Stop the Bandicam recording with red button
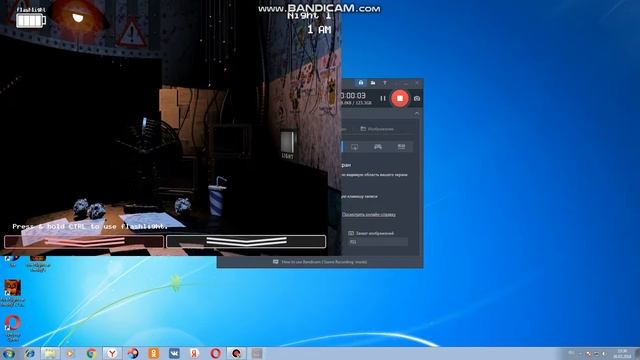The image size is (640, 360). pyautogui.click(x=400, y=98)
